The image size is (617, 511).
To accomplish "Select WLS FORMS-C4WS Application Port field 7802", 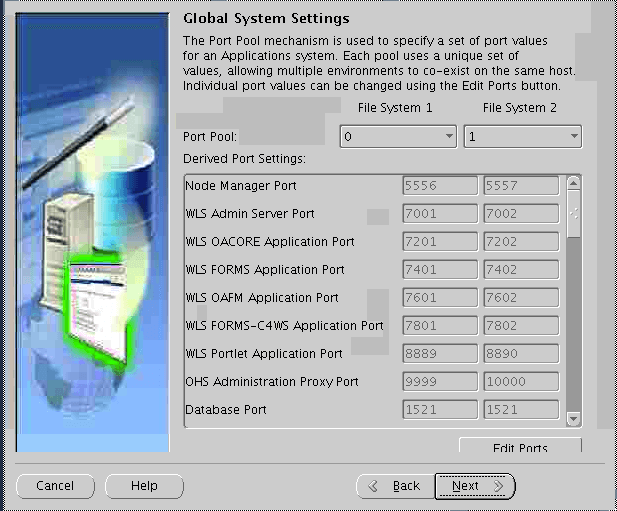I will click(520, 326).
